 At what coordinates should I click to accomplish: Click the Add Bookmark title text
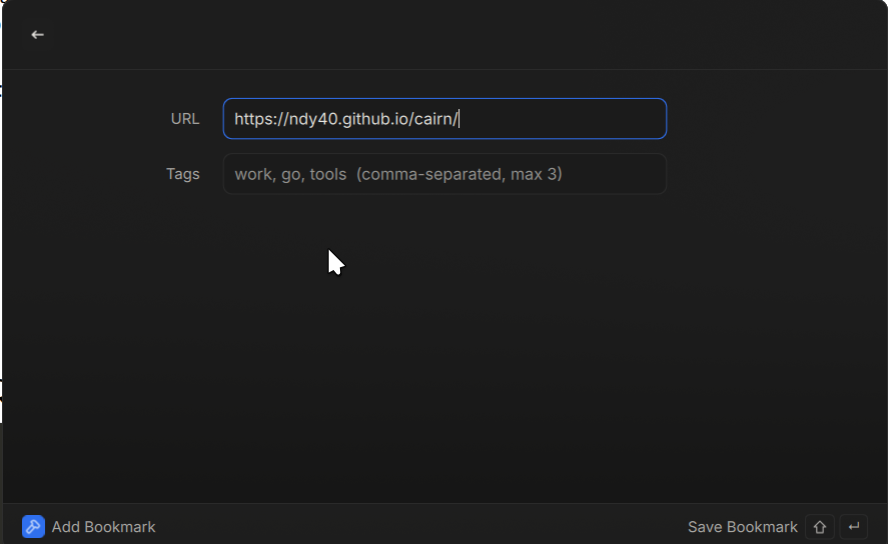pos(104,527)
